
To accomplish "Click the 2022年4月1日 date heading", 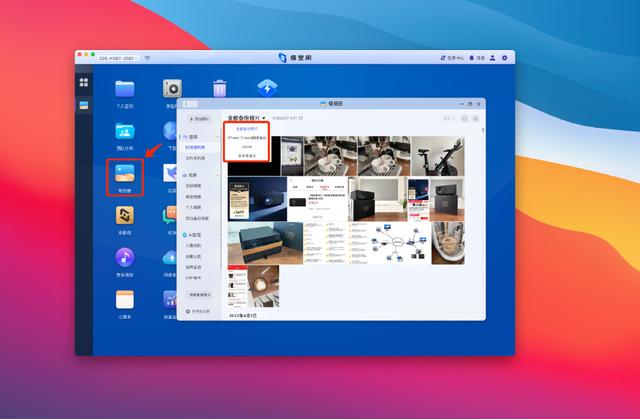I will click(242, 316).
